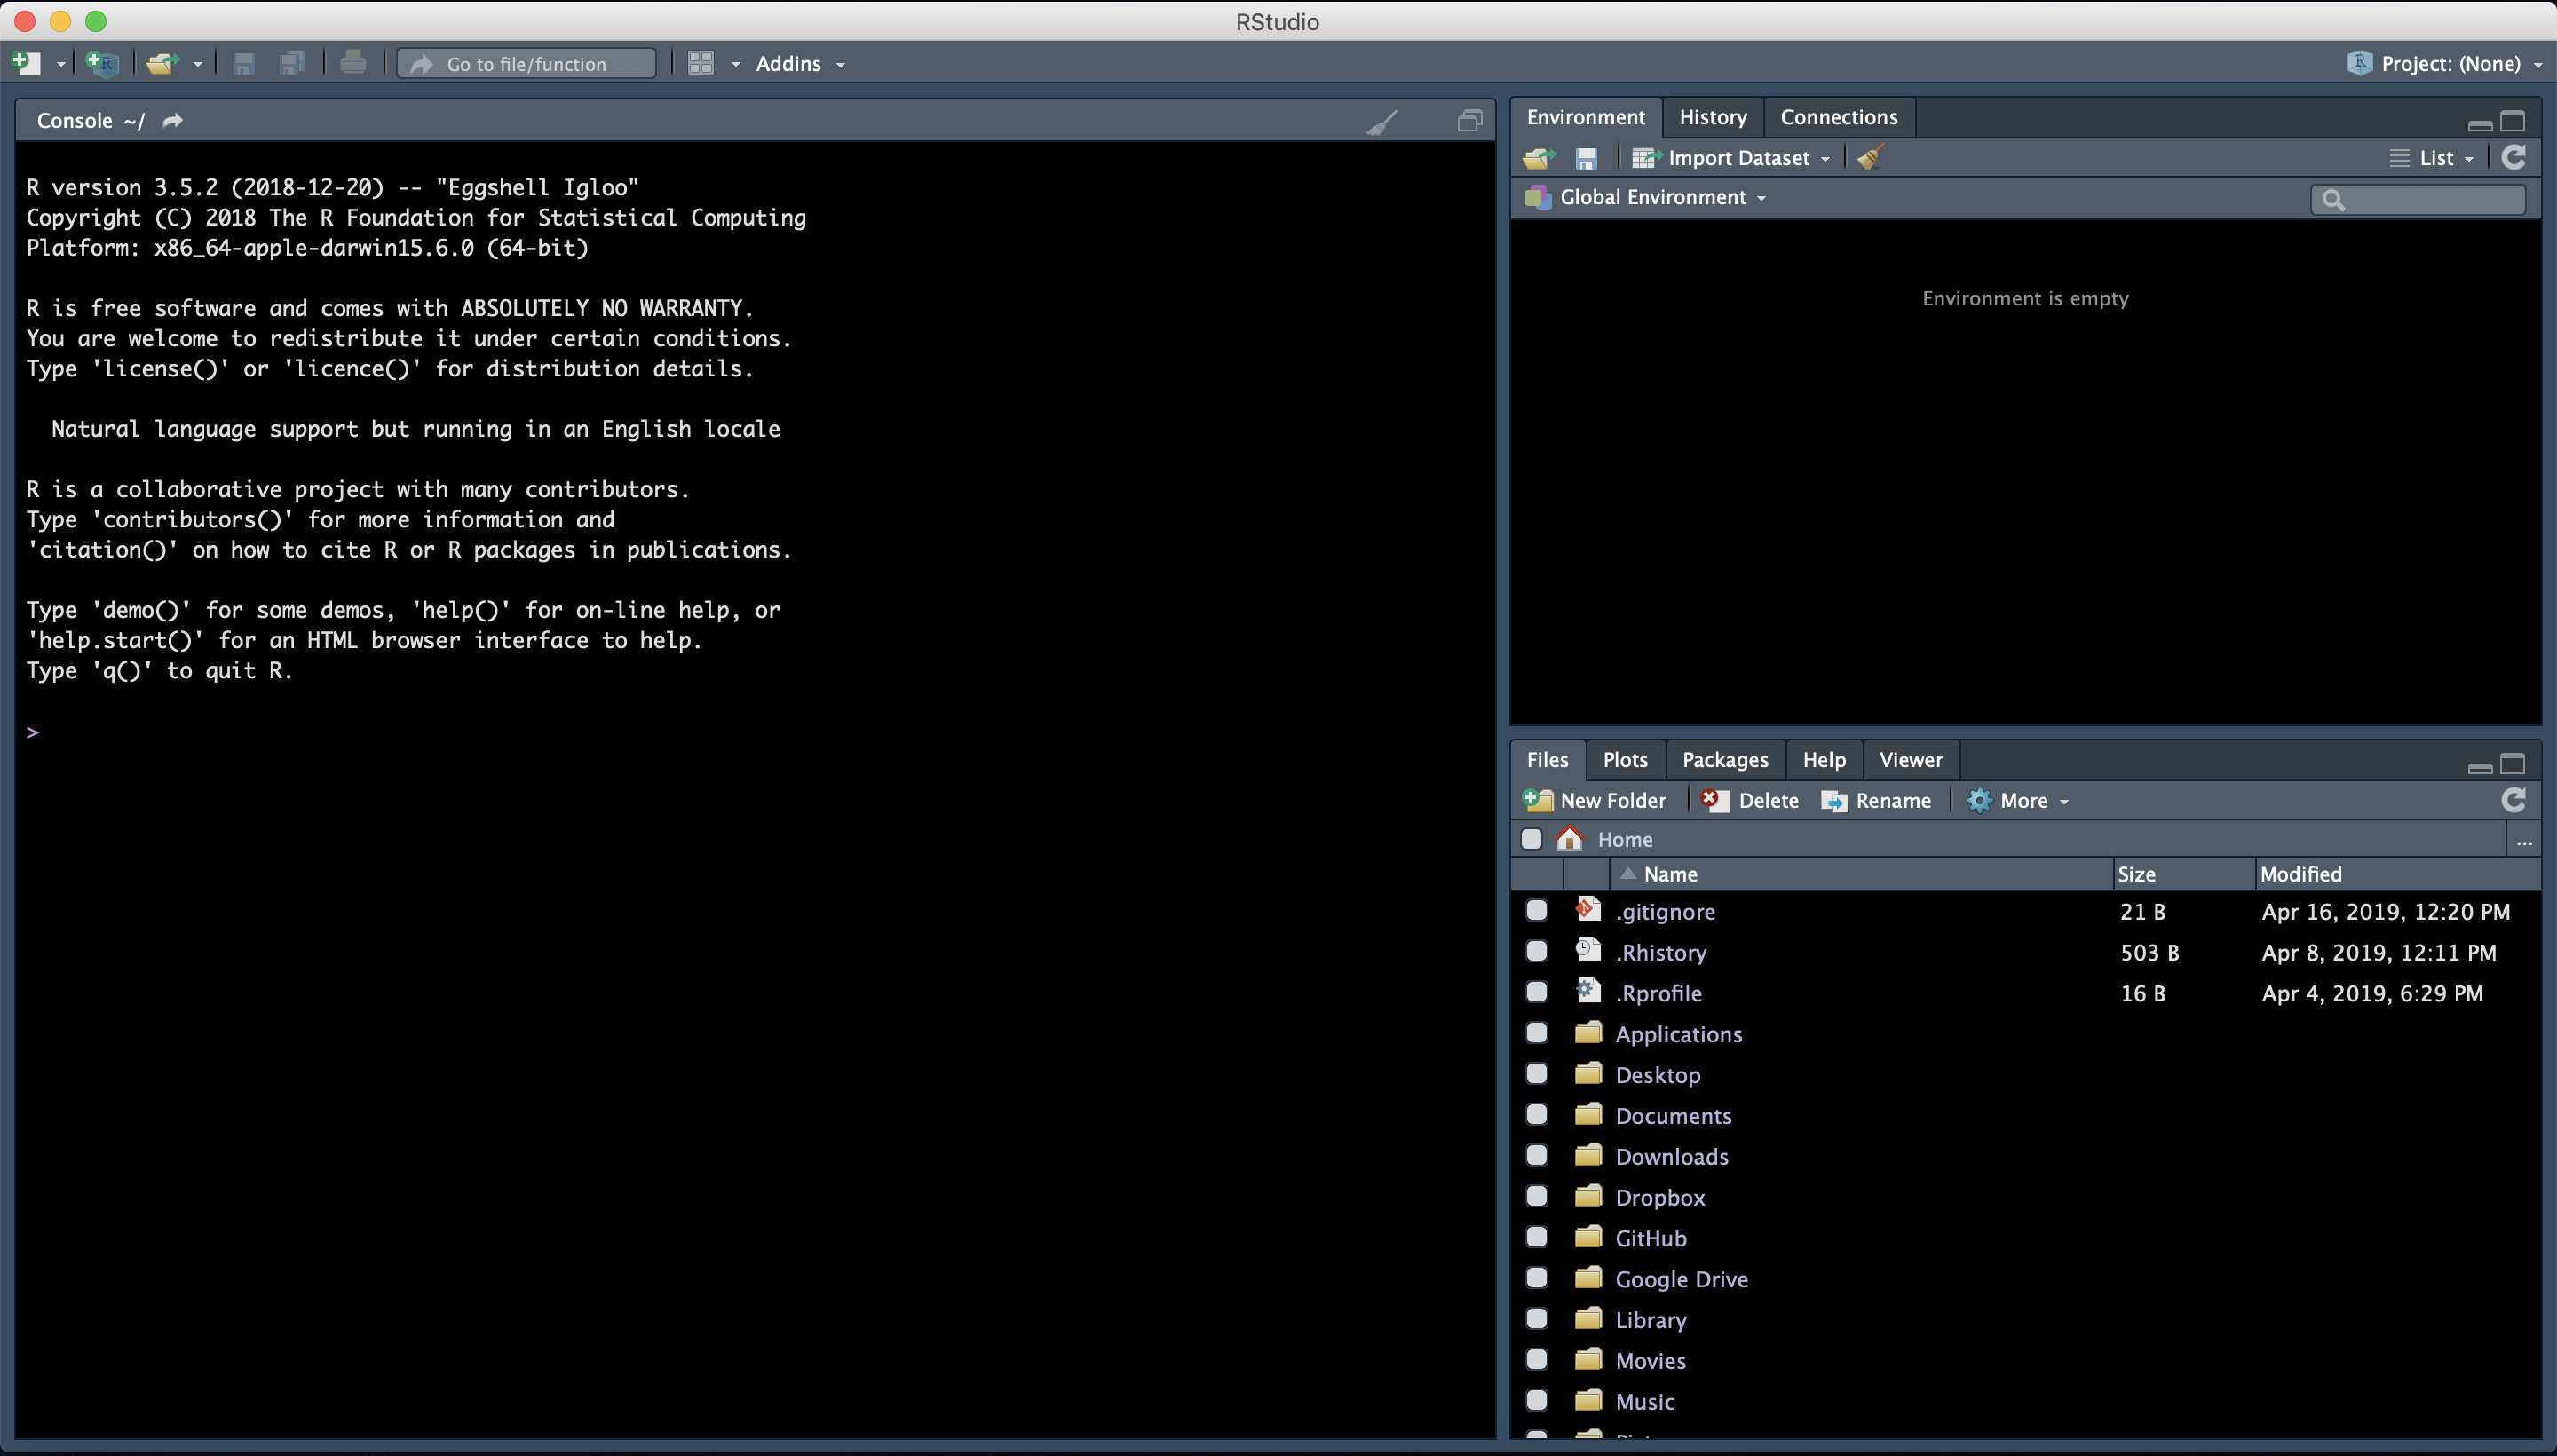This screenshot has width=2557, height=1456.
Task: Switch to the History tab
Action: click(1712, 117)
